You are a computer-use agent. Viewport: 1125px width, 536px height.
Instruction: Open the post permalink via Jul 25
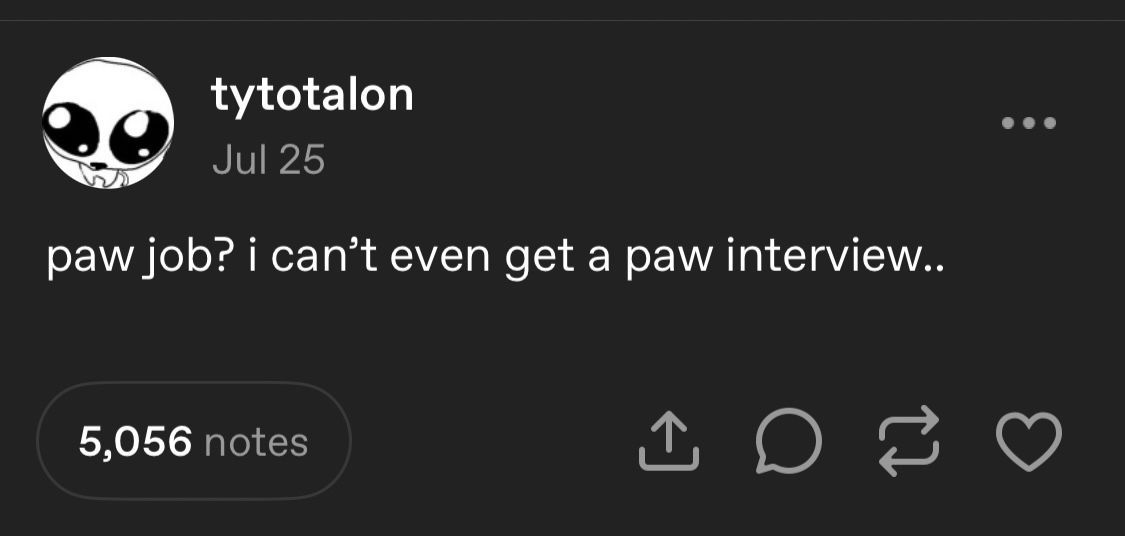coord(268,160)
